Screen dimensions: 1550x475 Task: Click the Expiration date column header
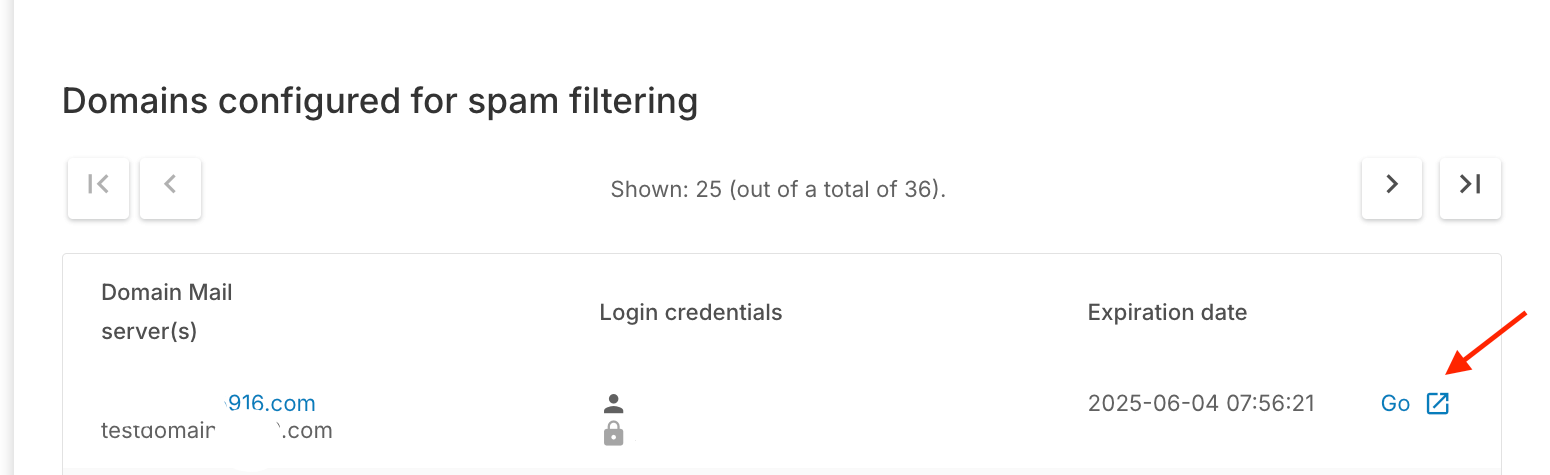click(x=1167, y=312)
